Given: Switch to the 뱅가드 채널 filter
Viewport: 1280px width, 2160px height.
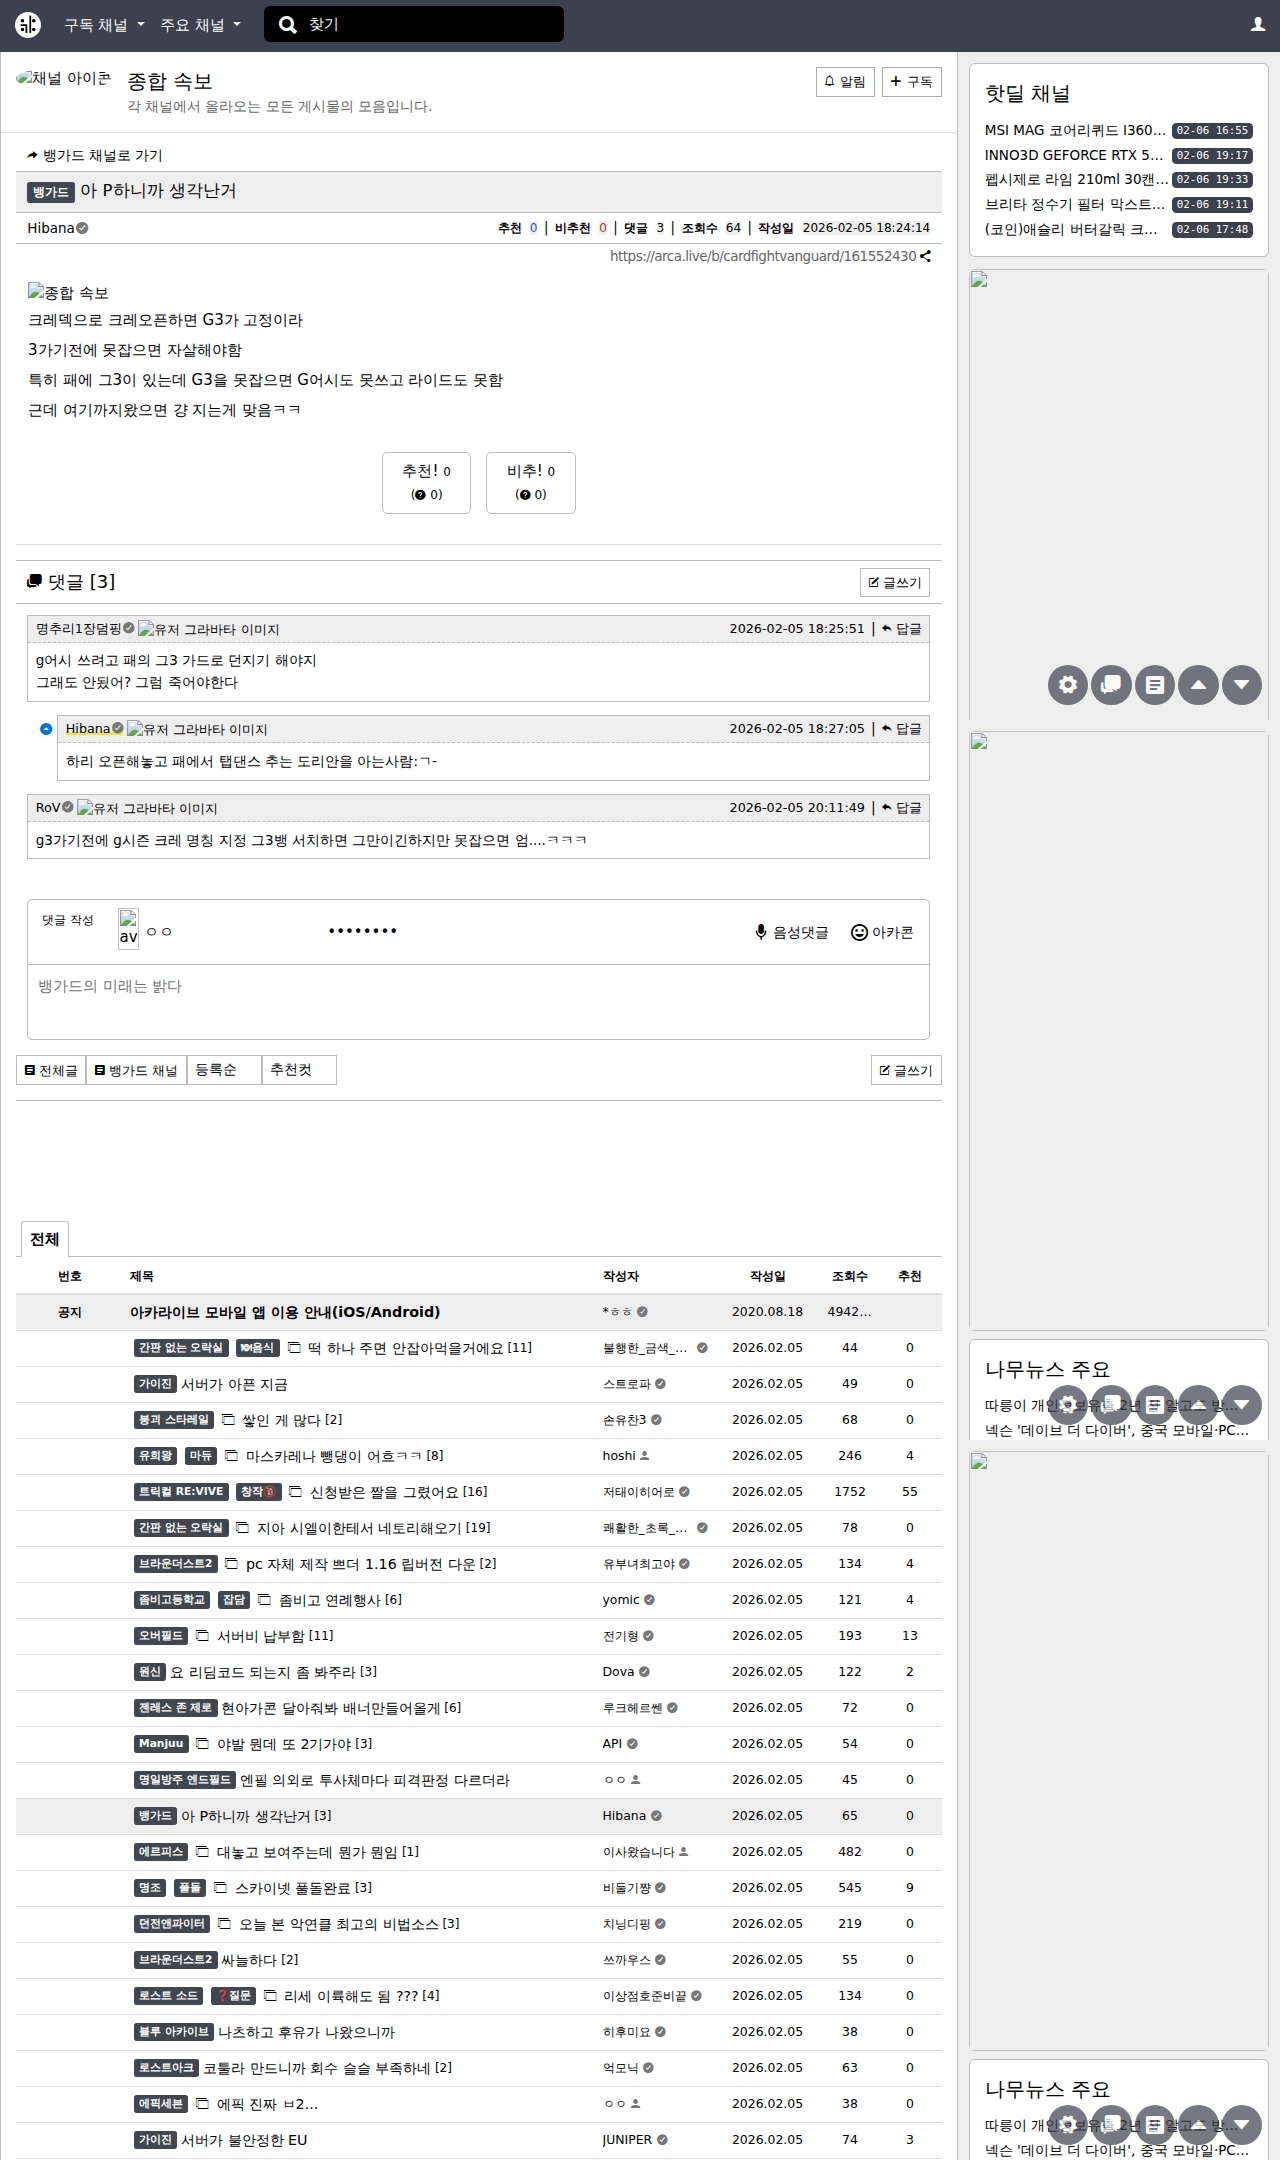Looking at the screenshot, I should (x=136, y=1070).
